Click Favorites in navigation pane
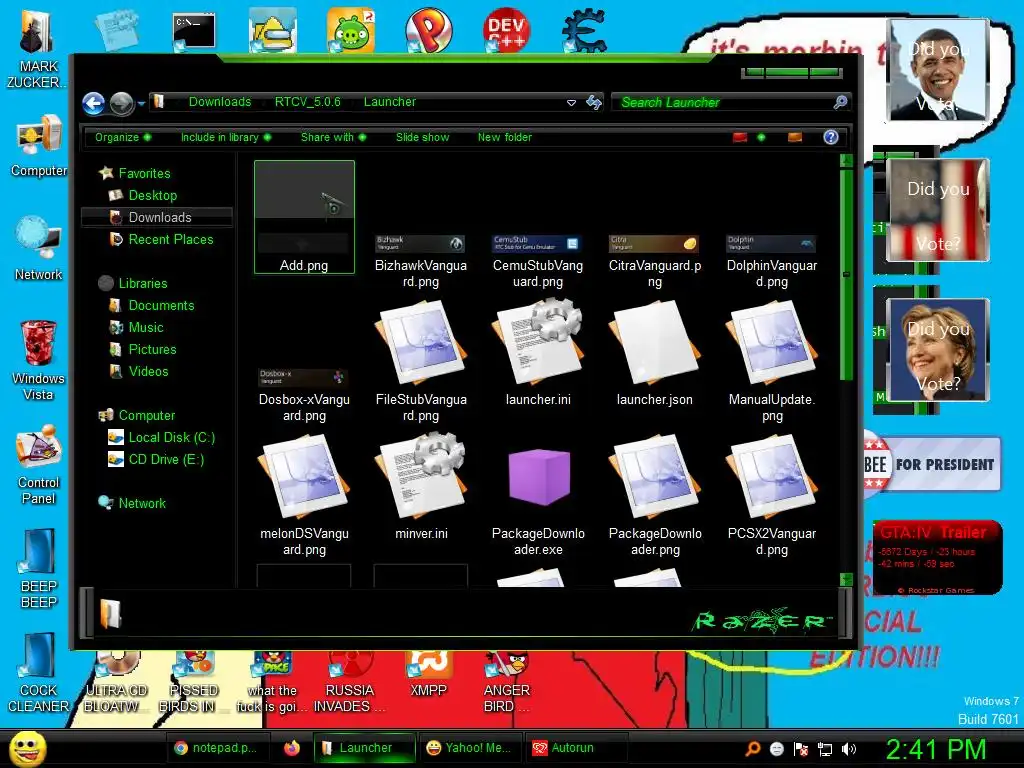This screenshot has width=1024, height=768. click(144, 173)
